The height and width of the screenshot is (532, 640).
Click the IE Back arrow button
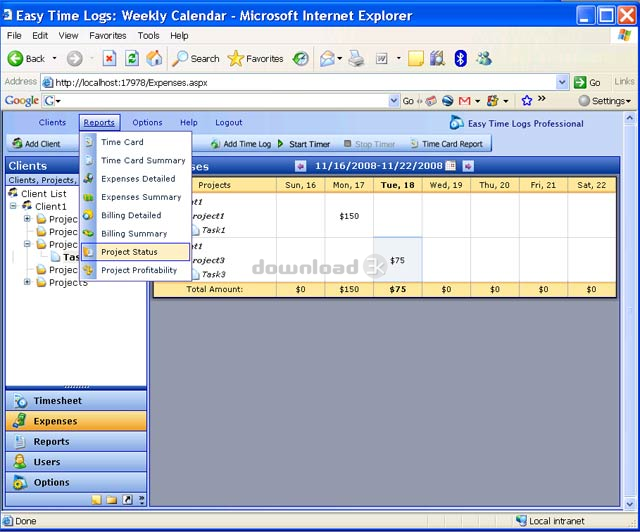(x=16, y=59)
